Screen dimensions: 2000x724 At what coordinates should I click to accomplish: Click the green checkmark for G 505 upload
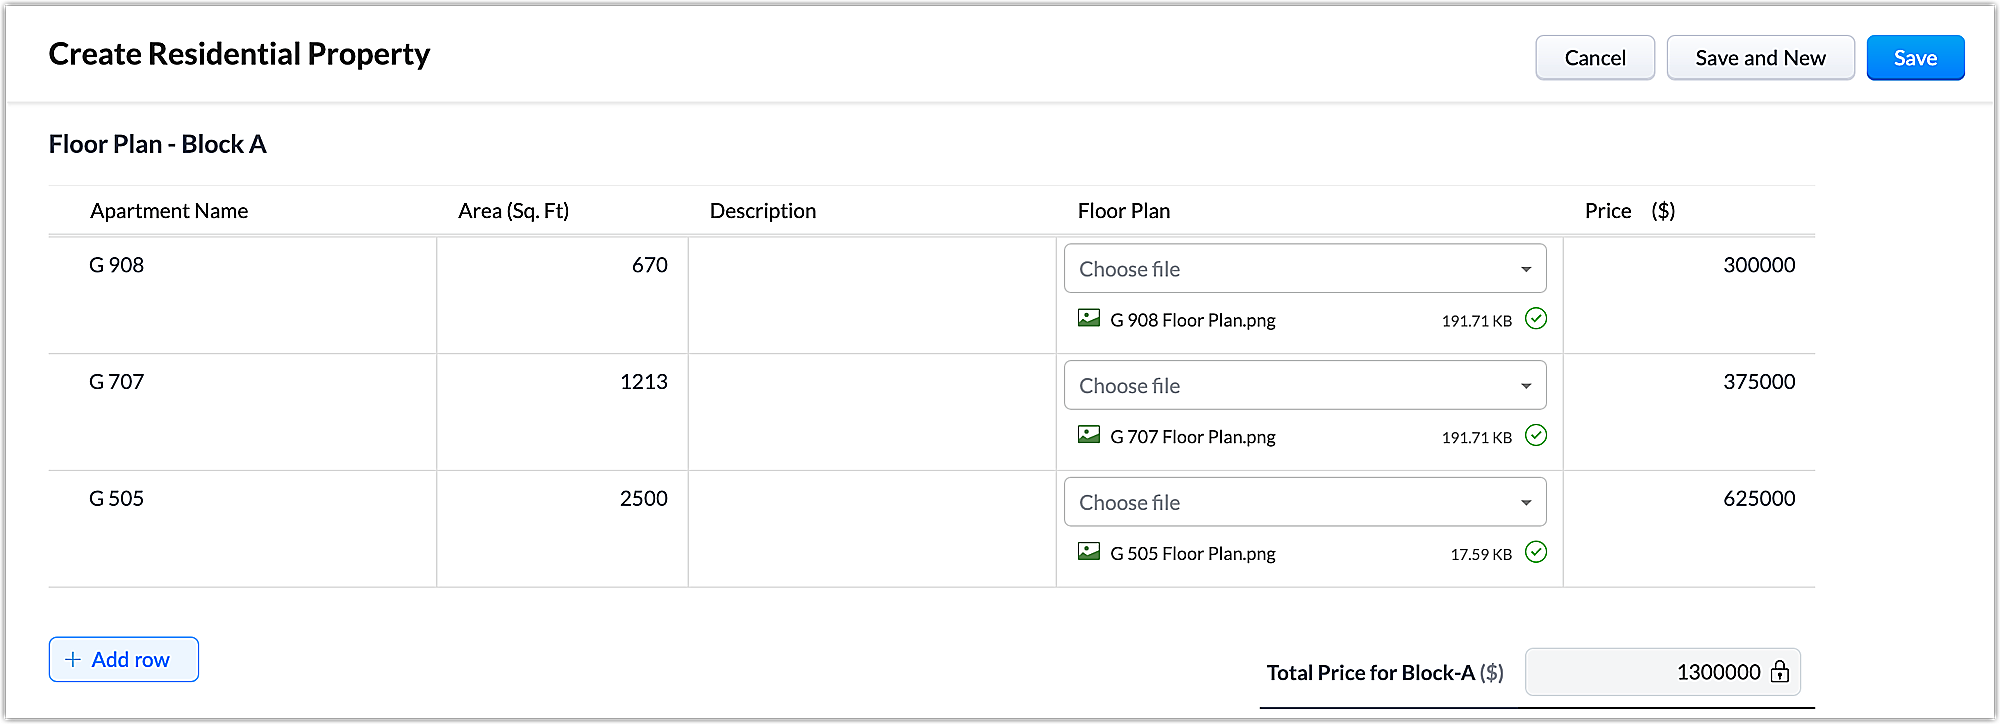click(x=1536, y=552)
